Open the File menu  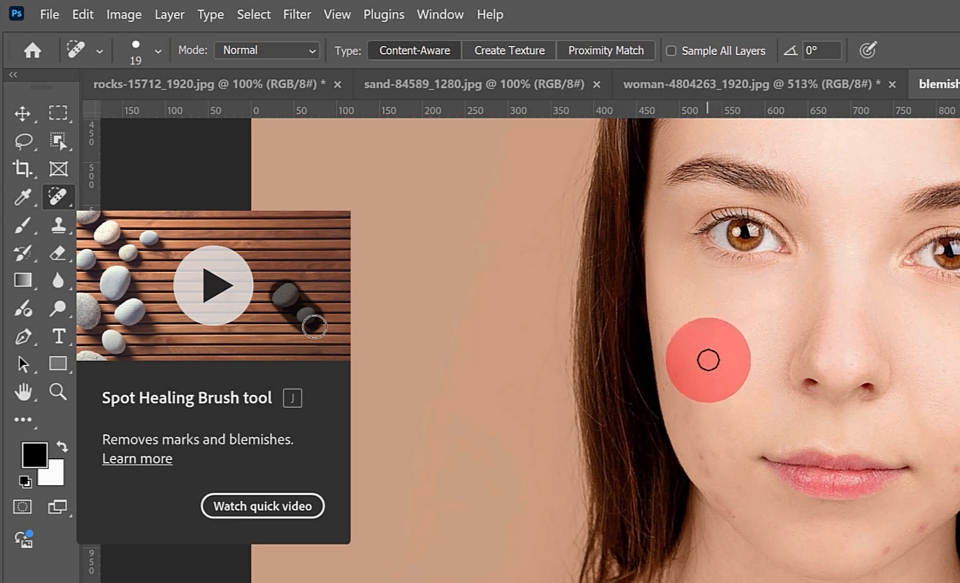[x=50, y=14]
